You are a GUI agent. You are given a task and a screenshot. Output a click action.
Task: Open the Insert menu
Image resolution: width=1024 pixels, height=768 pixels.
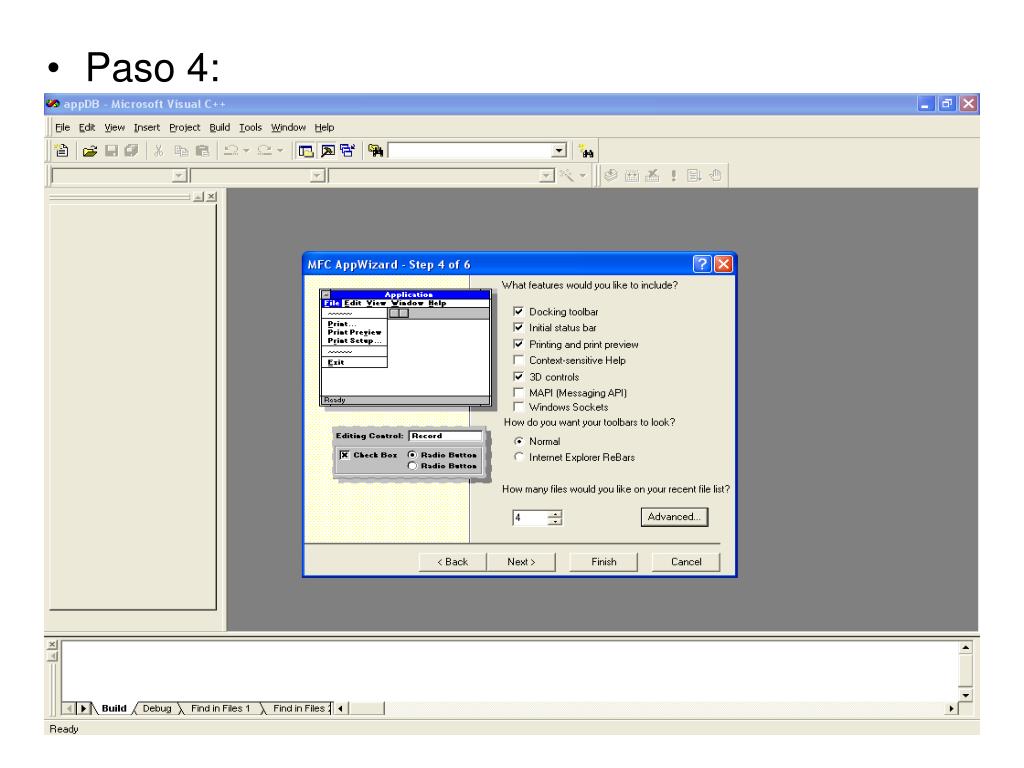click(147, 127)
